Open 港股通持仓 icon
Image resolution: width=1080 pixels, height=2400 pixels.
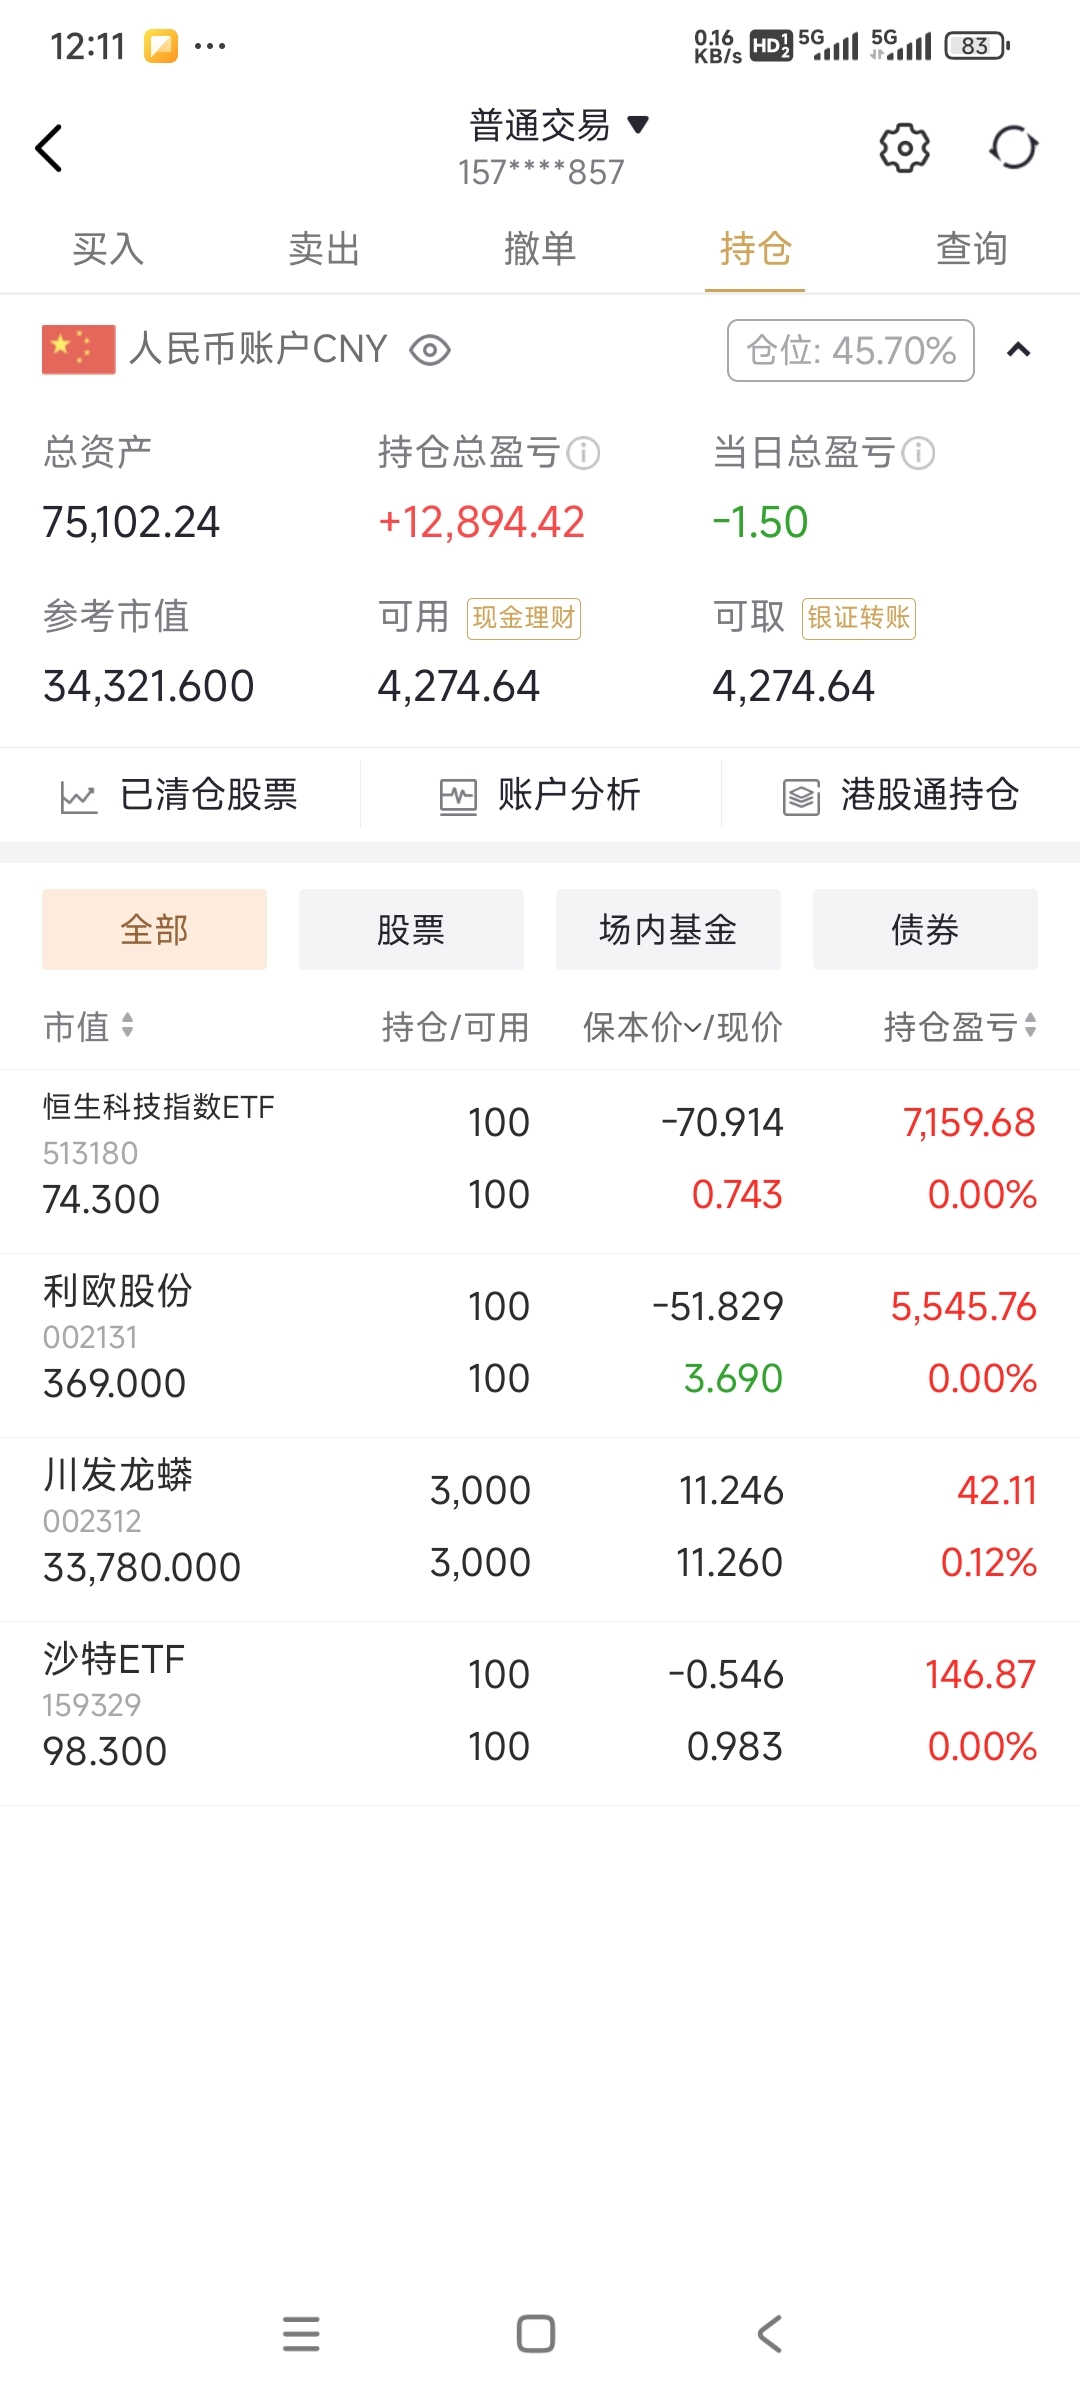click(801, 797)
